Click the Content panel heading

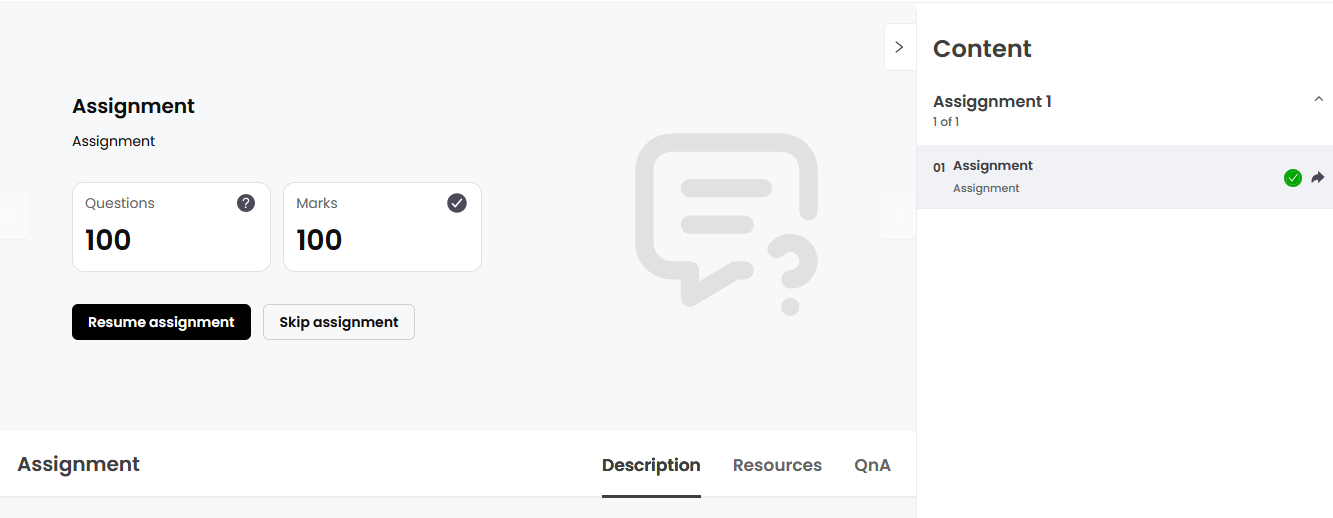pos(982,49)
